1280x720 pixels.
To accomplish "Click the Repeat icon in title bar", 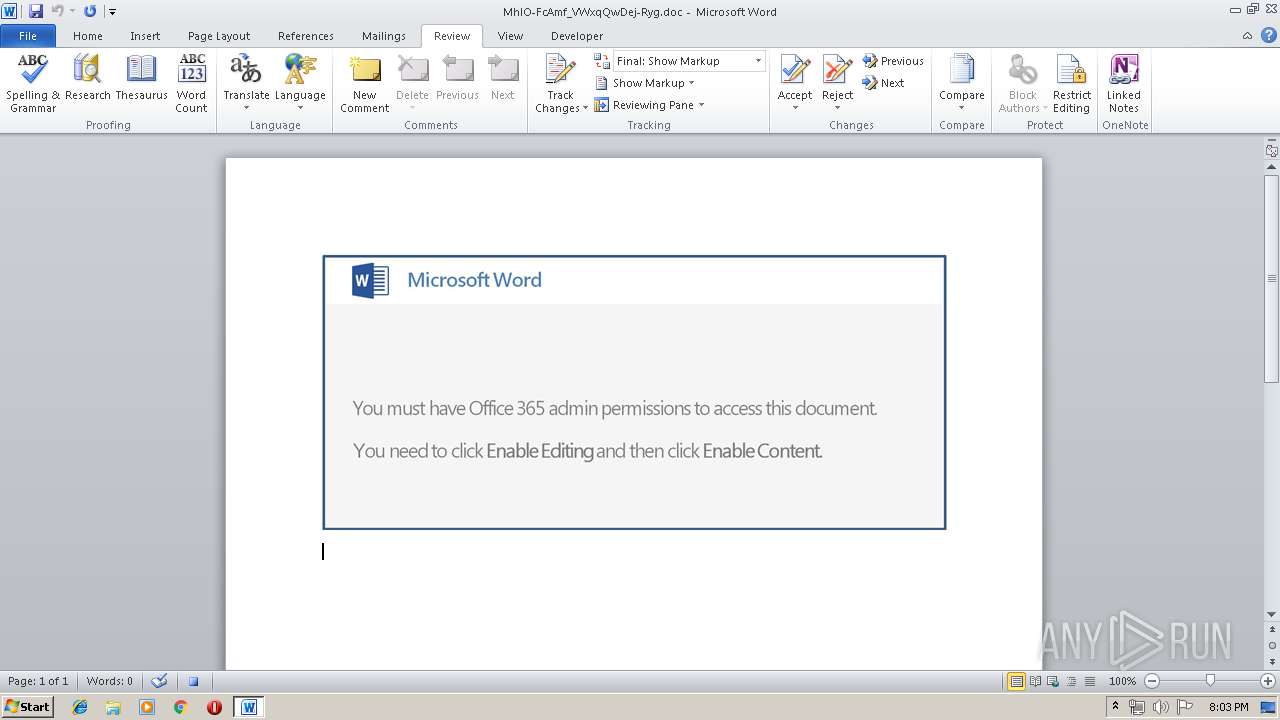I will (90, 11).
